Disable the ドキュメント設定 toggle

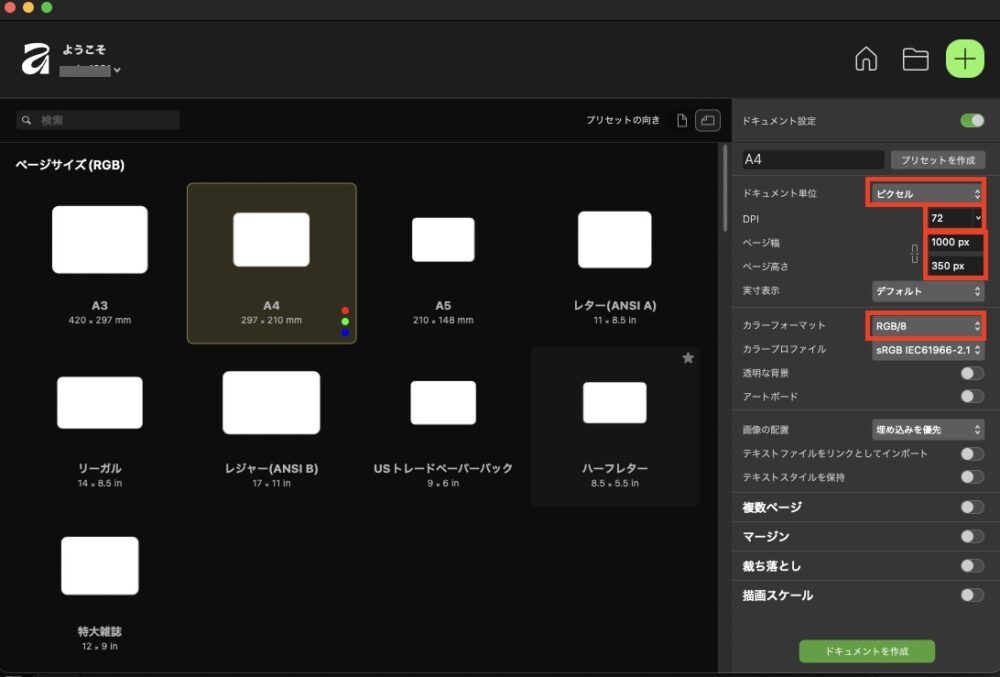tap(971, 119)
